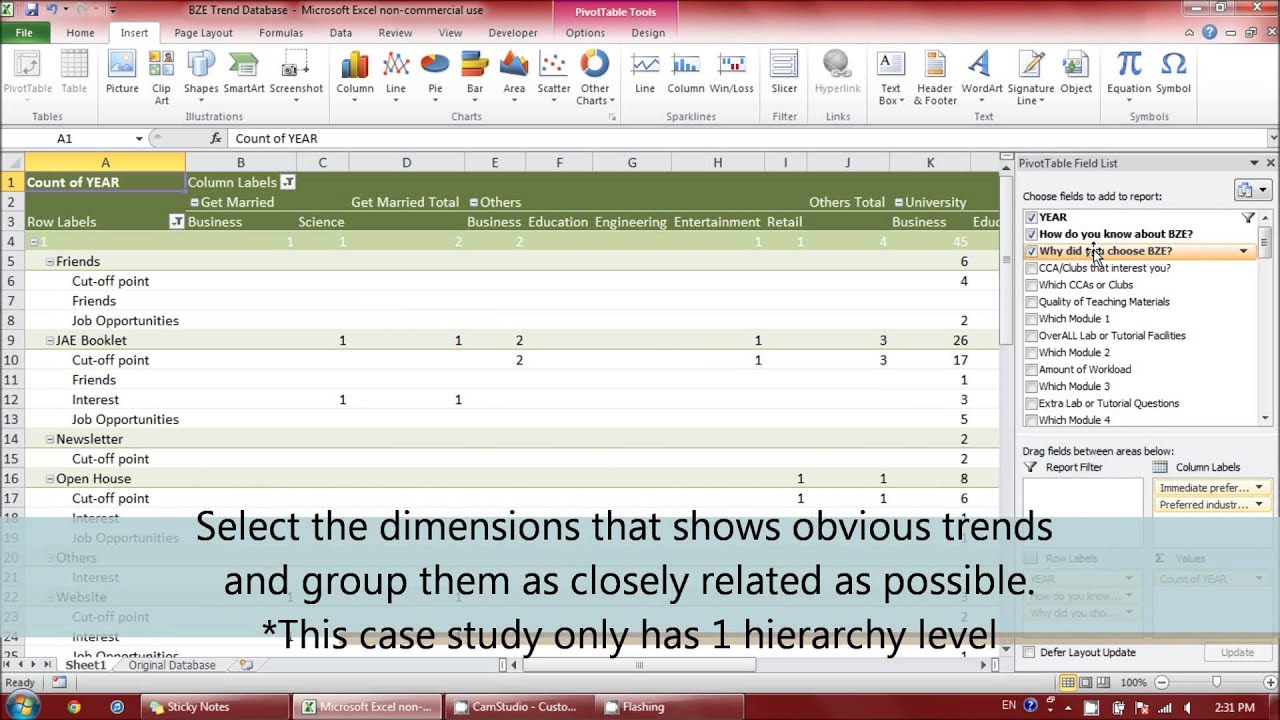
Task: Uncheck the YEAR field
Action: tap(1031, 217)
